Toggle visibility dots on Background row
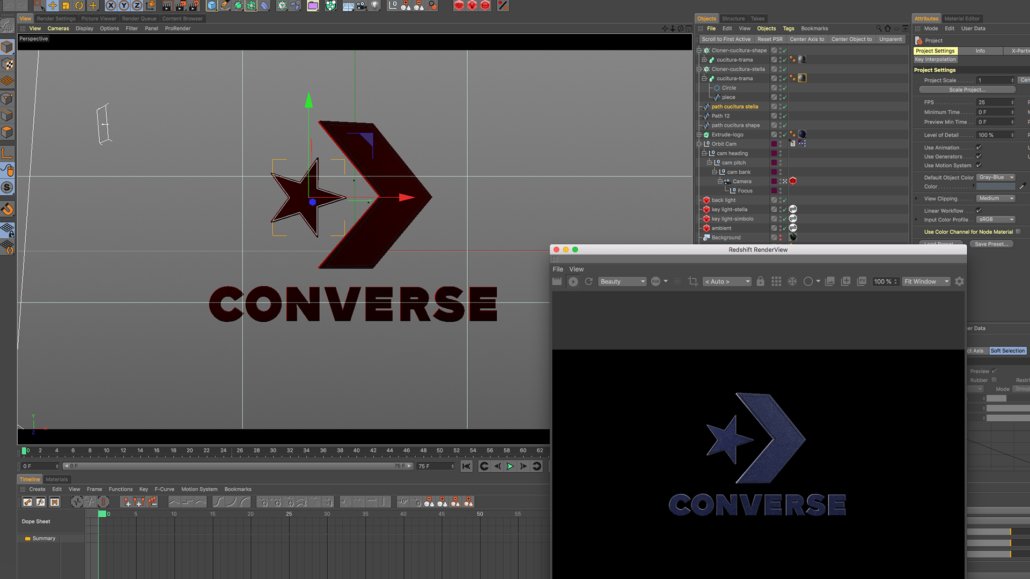Screen dimensions: 1030x579 coord(780,237)
